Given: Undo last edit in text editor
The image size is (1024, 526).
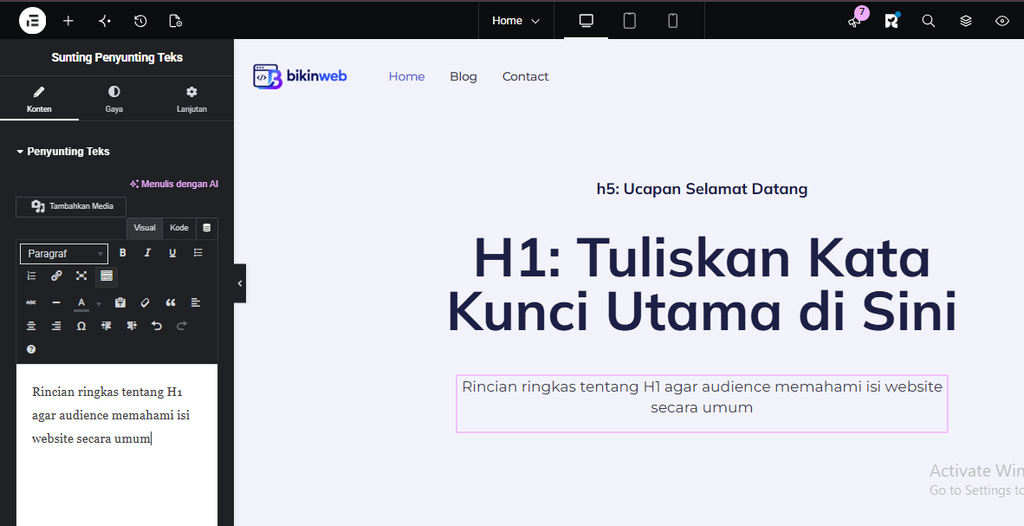Looking at the screenshot, I should (157, 326).
